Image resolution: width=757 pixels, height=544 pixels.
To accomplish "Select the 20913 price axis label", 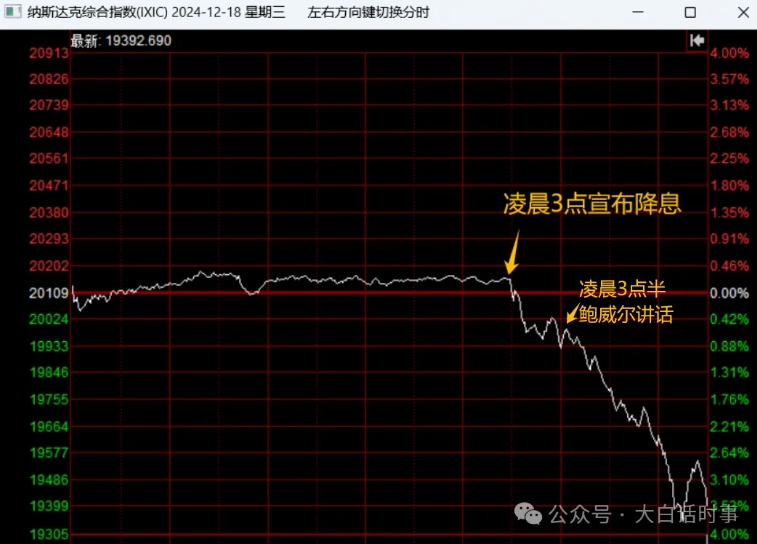I will 49,53.
